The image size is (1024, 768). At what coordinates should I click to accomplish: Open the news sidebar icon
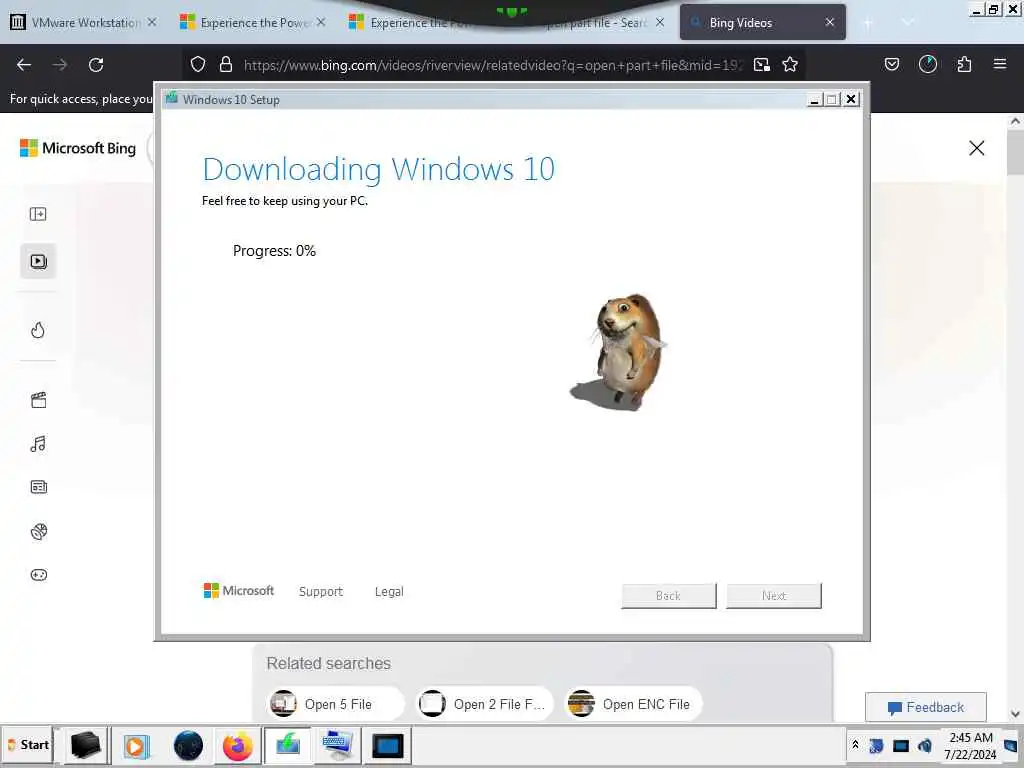tap(39, 487)
